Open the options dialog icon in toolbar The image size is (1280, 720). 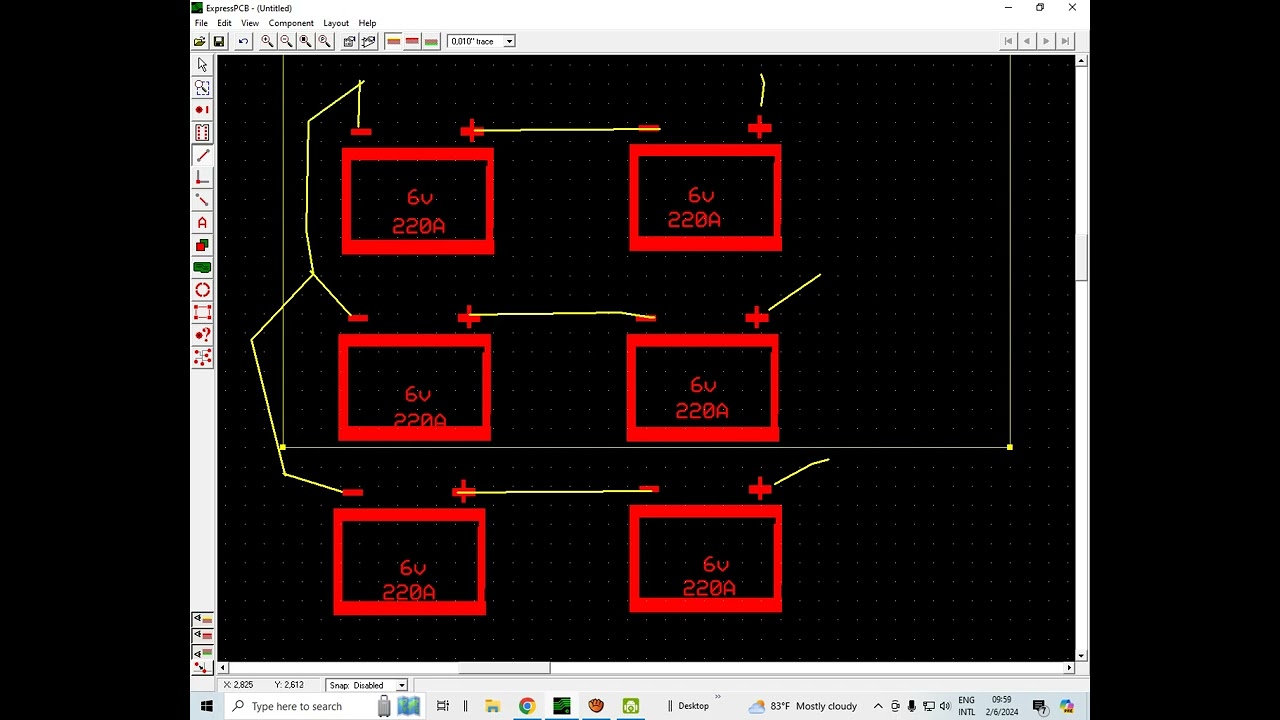point(349,41)
